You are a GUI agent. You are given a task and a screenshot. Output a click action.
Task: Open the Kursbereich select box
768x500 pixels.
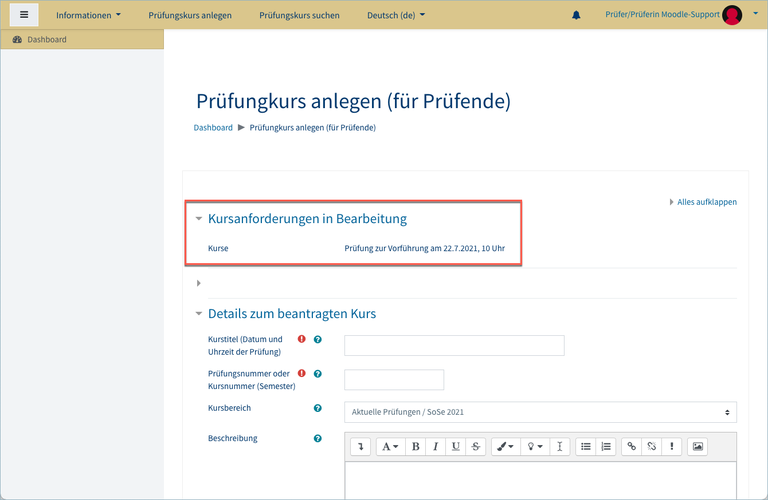540,412
